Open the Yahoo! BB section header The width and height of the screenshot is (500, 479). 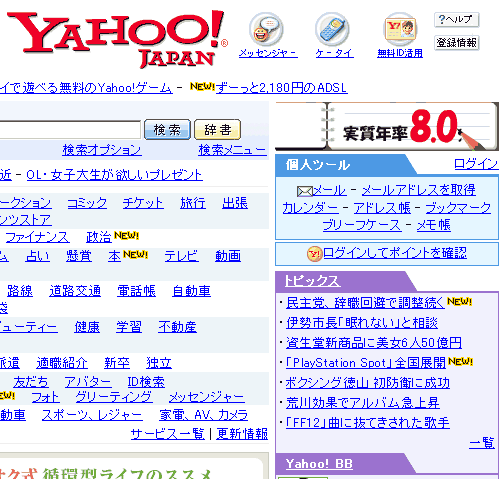(319, 464)
